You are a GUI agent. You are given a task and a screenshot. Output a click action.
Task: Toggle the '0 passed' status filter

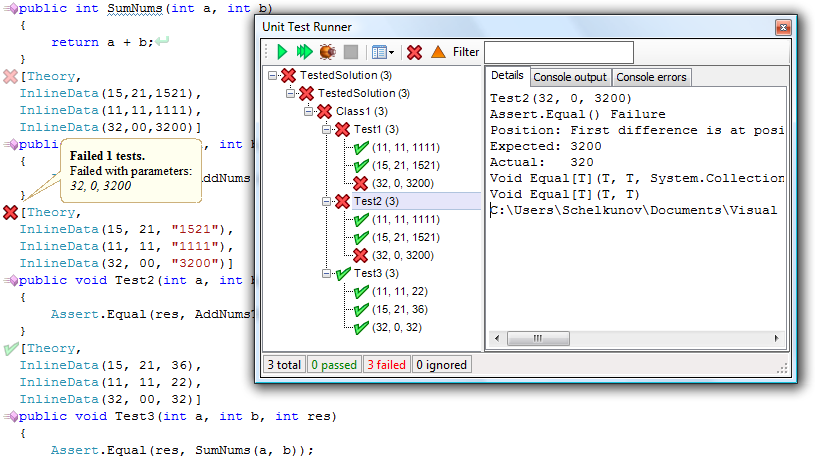click(335, 365)
